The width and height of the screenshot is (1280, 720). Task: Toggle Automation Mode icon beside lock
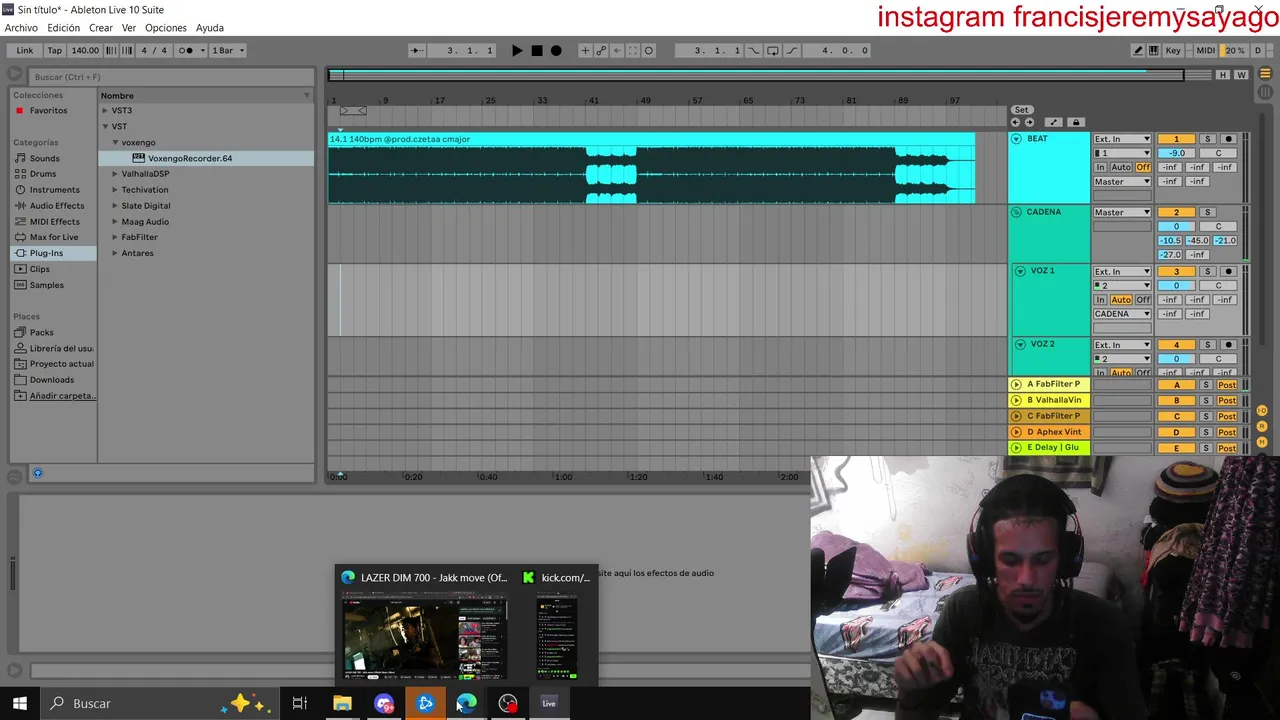tap(1053, 123)
